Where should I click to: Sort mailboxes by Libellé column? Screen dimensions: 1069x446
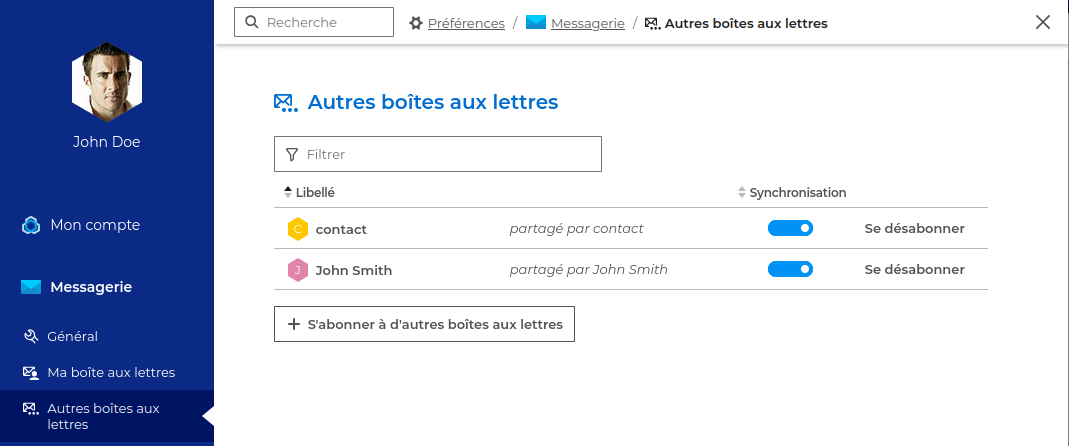[x=314, y=192]
